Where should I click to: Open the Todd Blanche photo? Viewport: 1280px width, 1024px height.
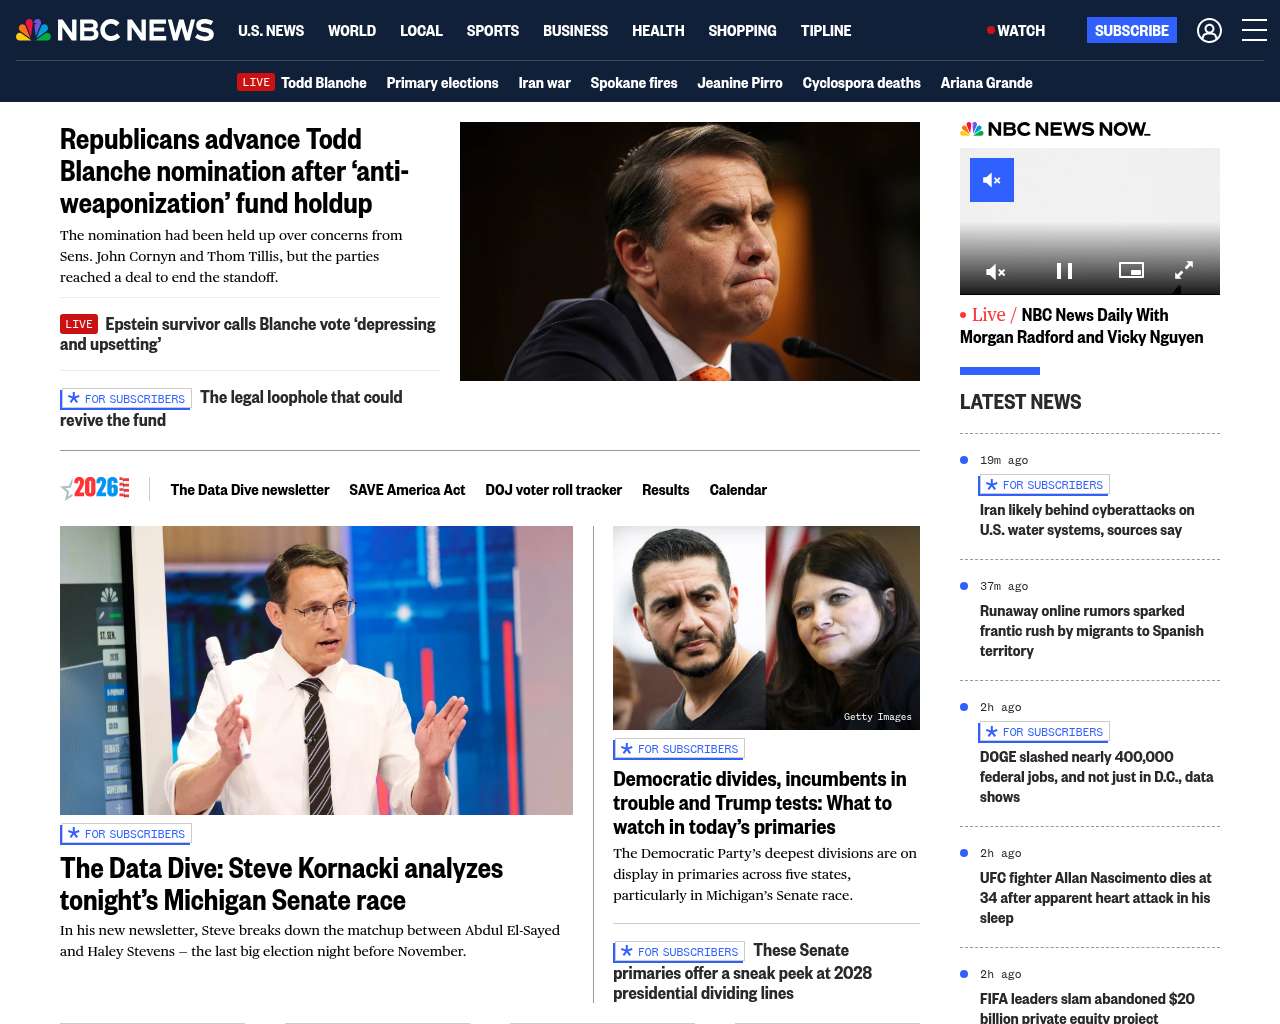pos(690,251)
